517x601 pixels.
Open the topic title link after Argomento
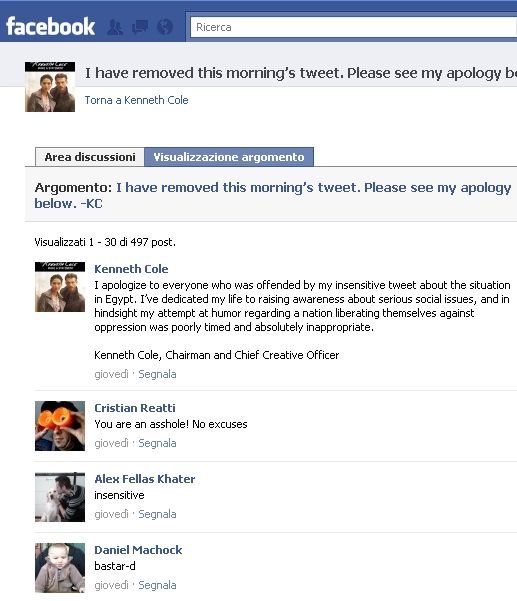(273, 195)
